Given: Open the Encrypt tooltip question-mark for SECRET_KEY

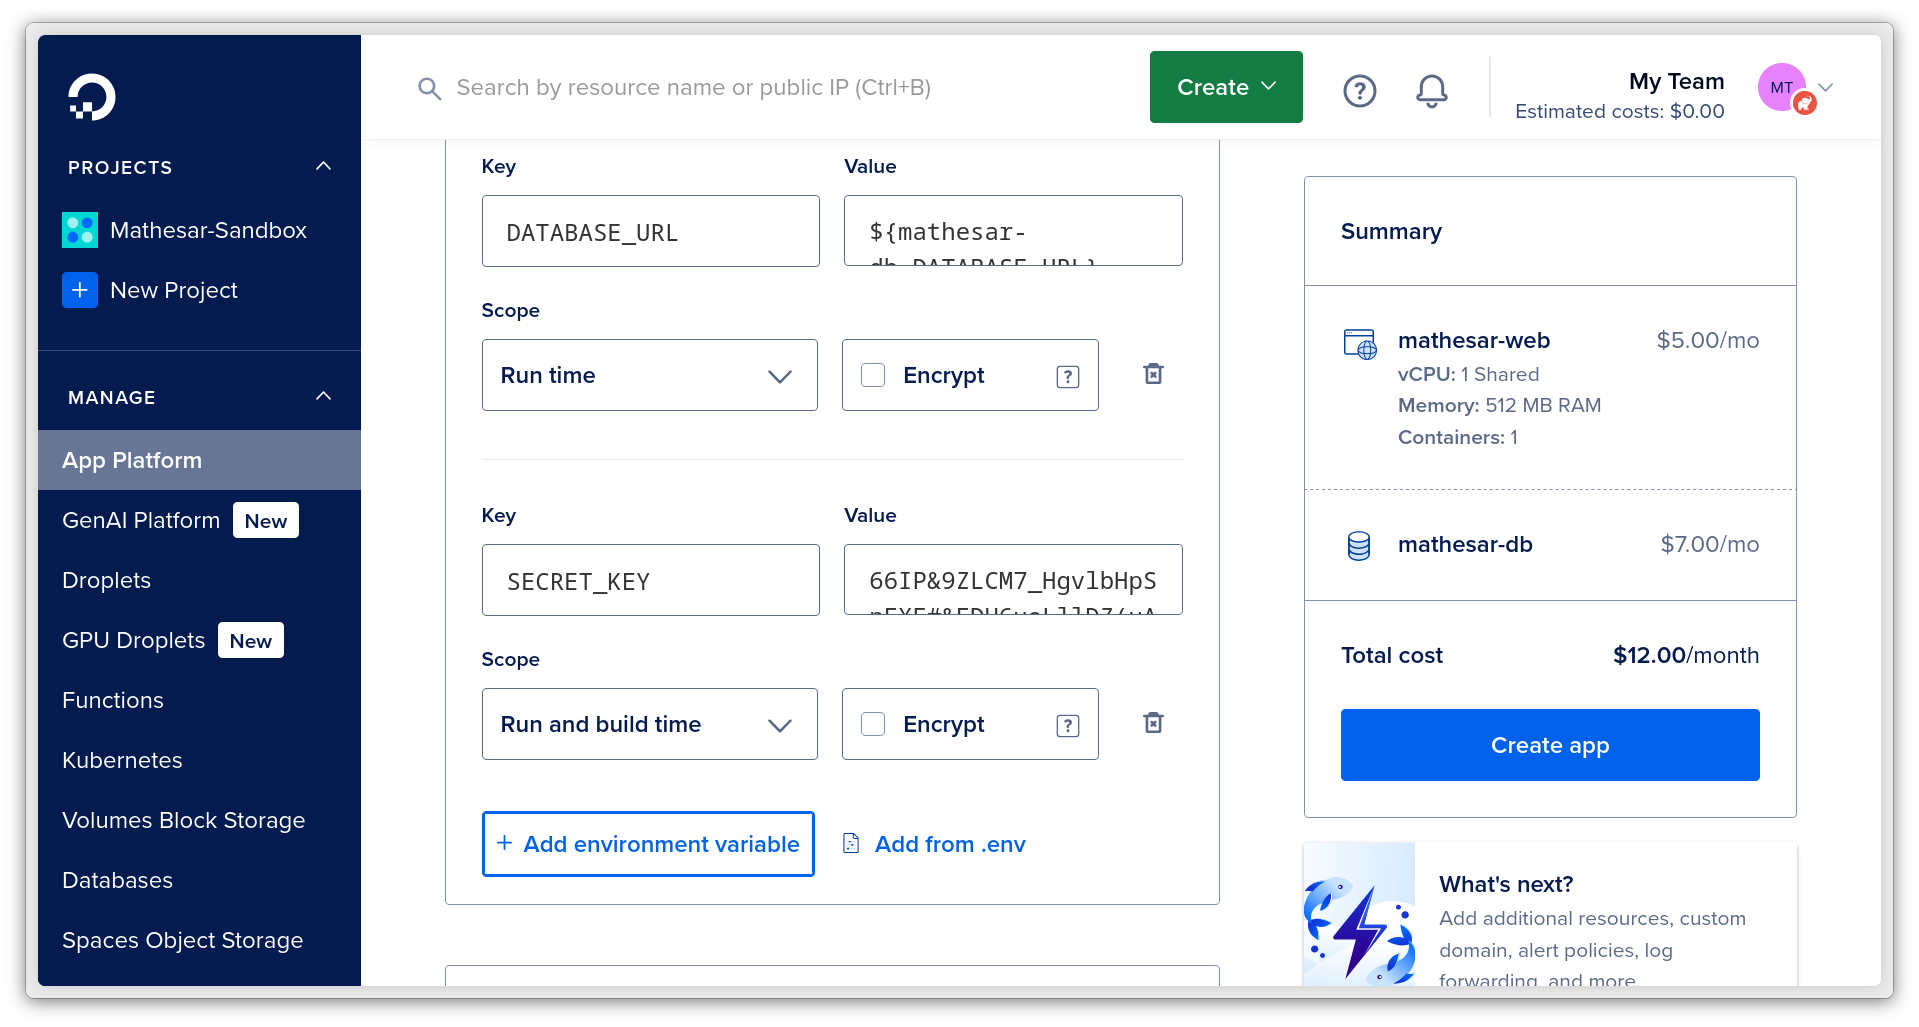Looking at the screenshot, I should 1068,725.
